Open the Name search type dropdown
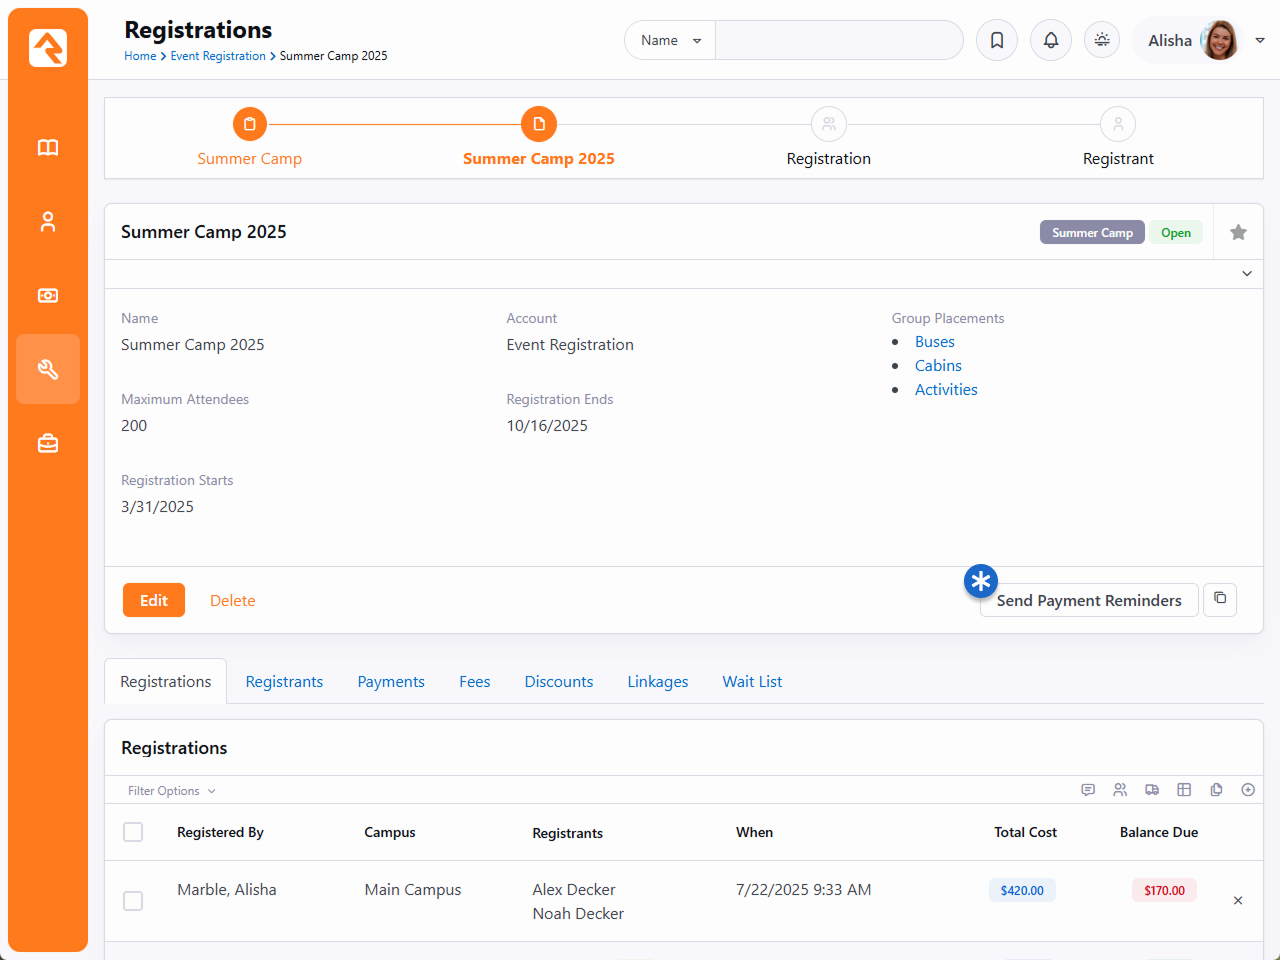 pyautogui.click(x=670, y=40)
